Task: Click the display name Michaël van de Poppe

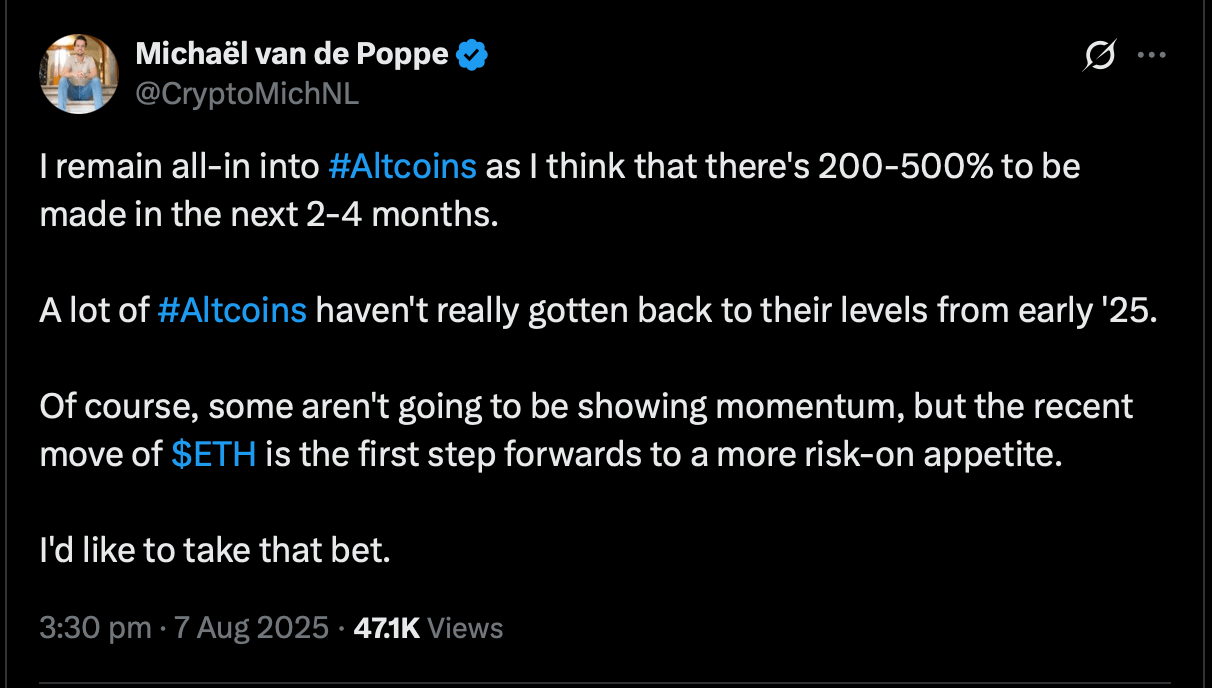Action: point(293,54)
